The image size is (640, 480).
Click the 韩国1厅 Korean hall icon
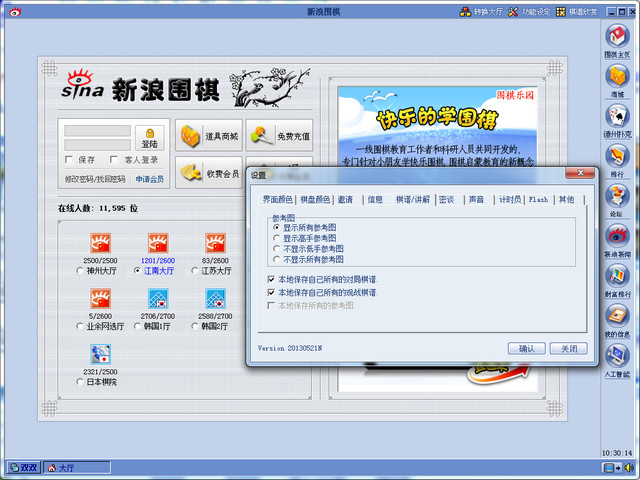(158, 298)
